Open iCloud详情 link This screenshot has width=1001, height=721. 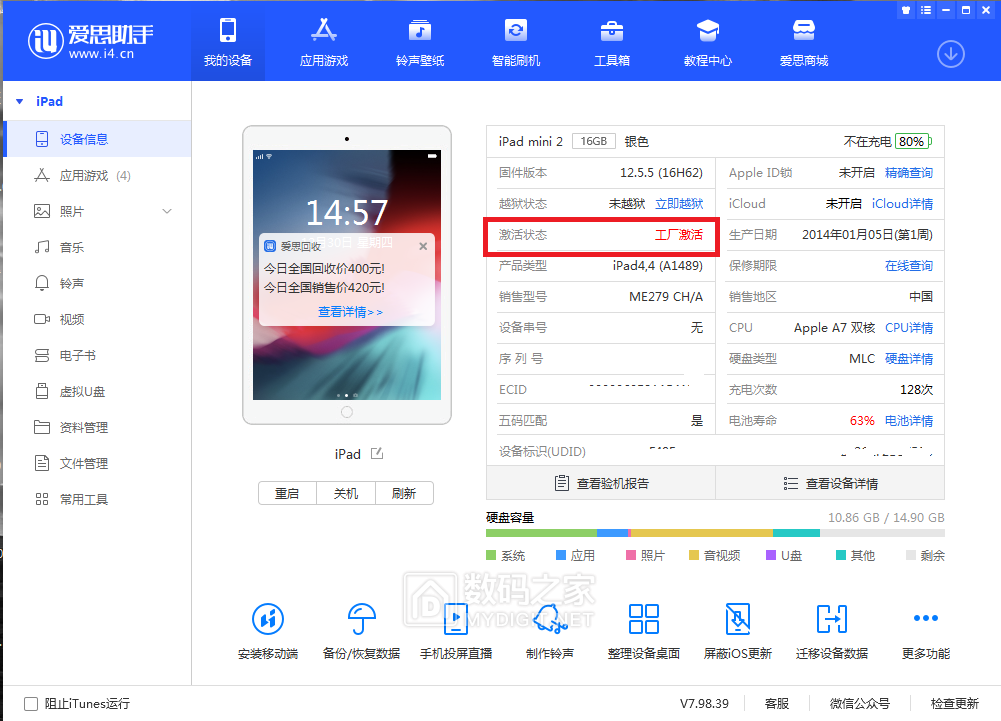point(902,204)
